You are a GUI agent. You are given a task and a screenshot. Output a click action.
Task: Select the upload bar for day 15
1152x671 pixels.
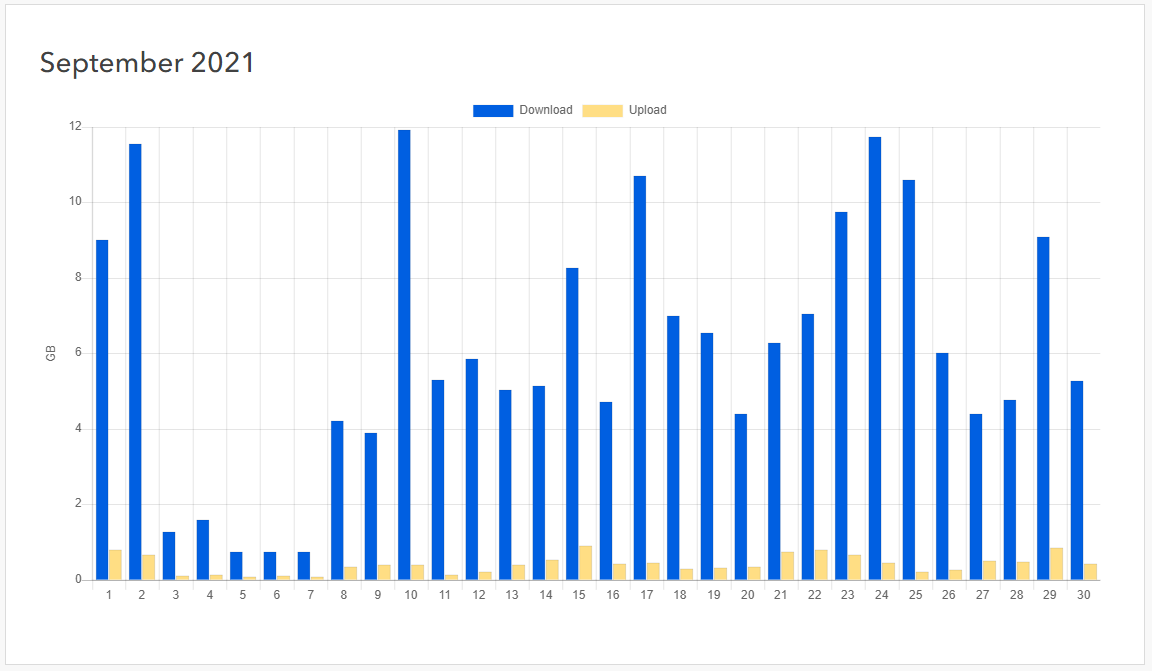586,563
